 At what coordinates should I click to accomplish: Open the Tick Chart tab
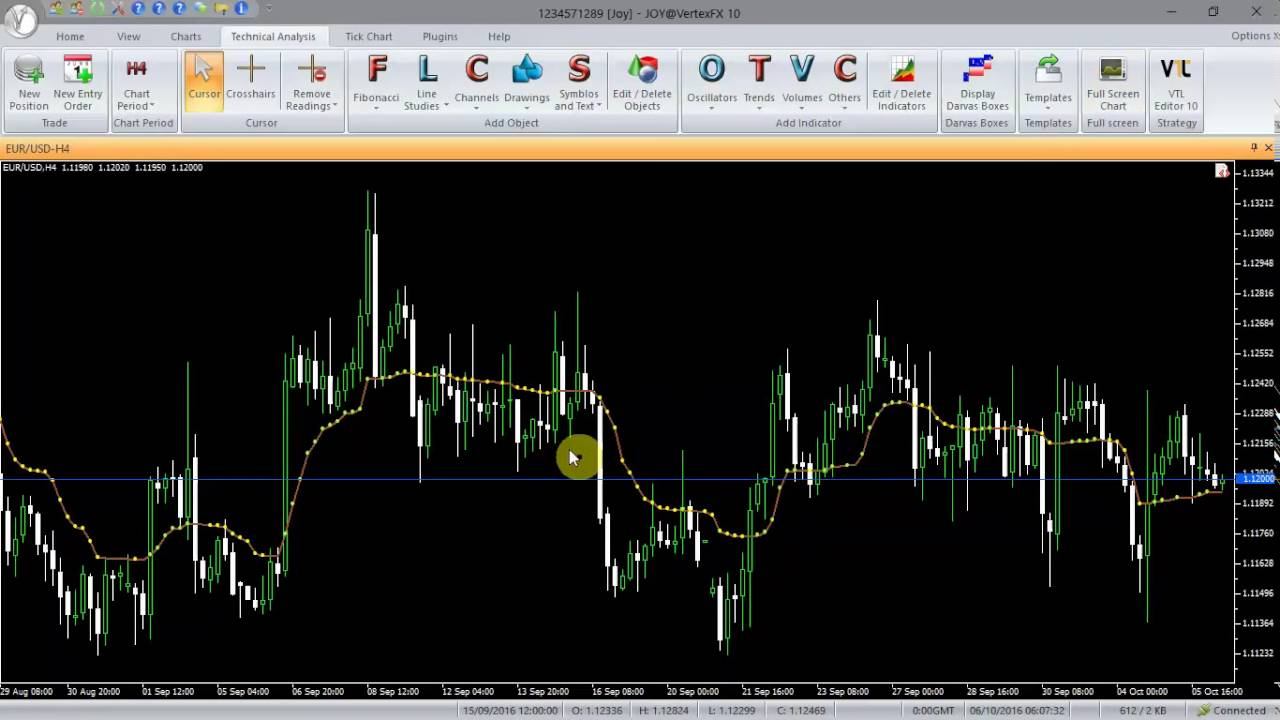click(x=369, y=36)
